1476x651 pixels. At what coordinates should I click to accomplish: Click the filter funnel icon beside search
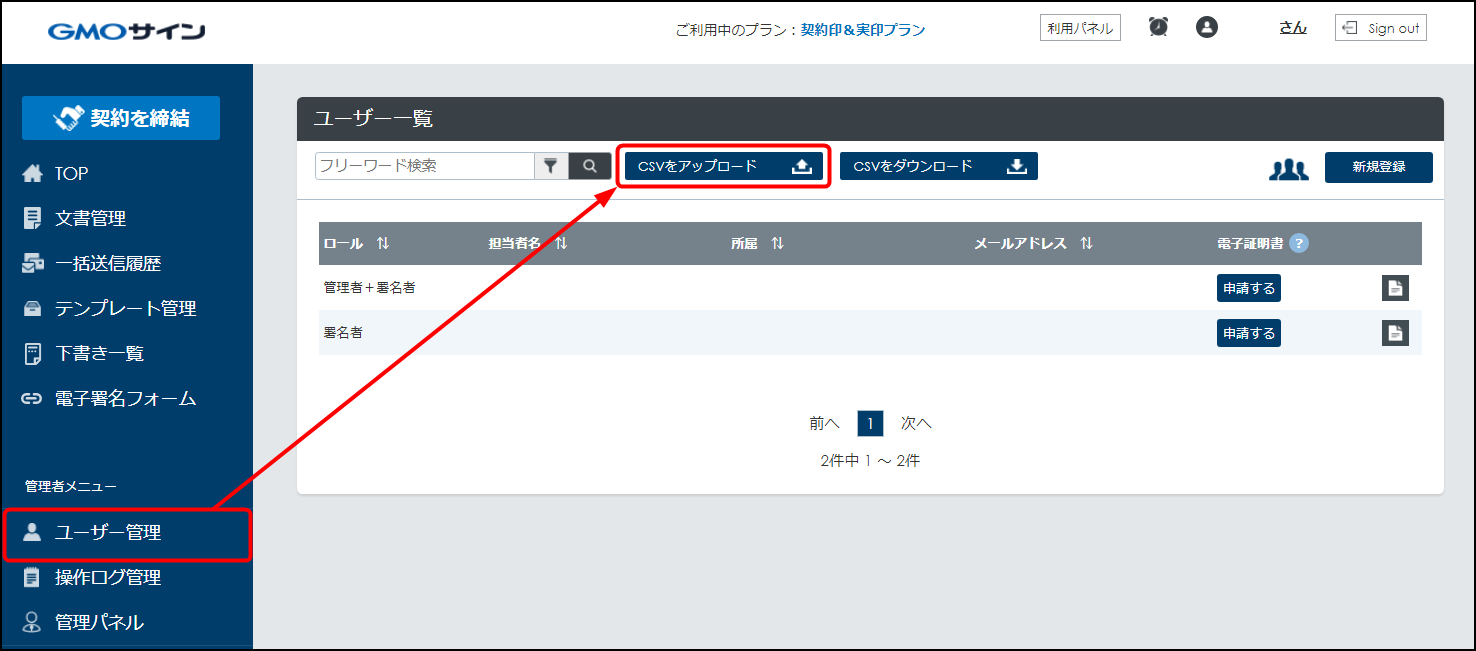(x=550, y=166)
